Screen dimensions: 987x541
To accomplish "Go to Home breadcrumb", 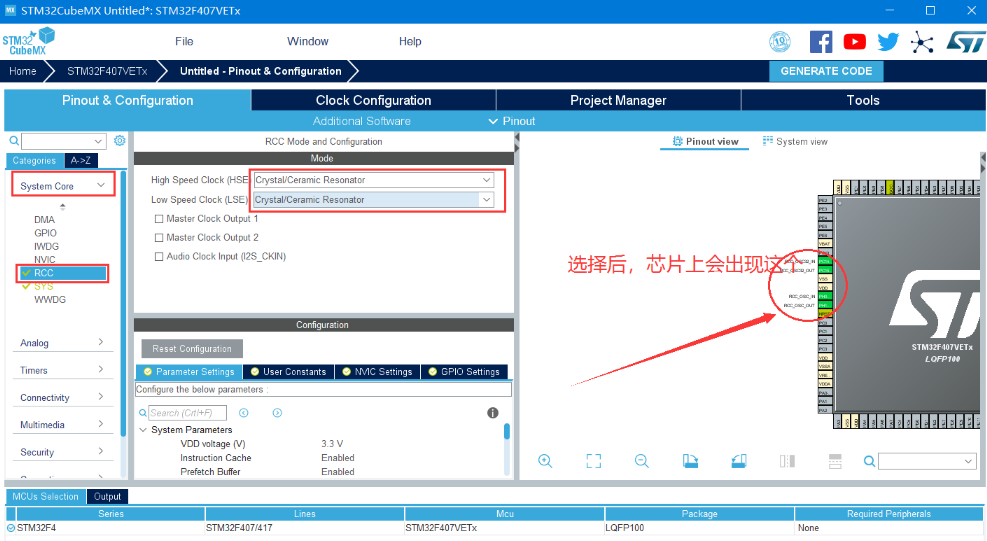I will point(23,71).
